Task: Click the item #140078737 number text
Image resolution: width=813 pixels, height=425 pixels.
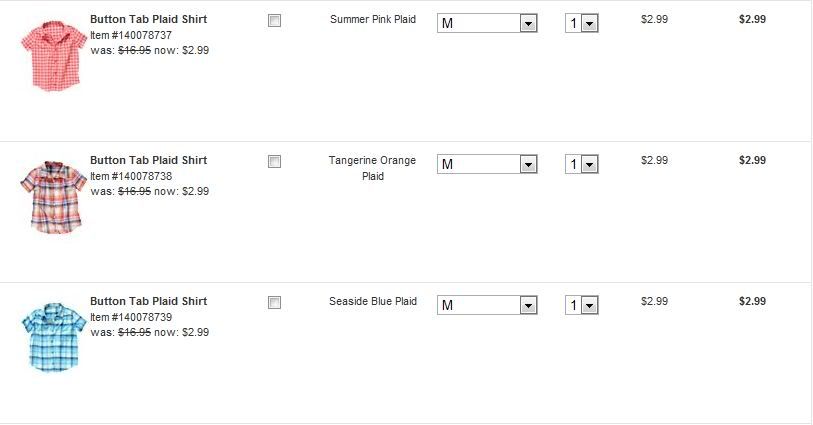Action: coord(131,35)
